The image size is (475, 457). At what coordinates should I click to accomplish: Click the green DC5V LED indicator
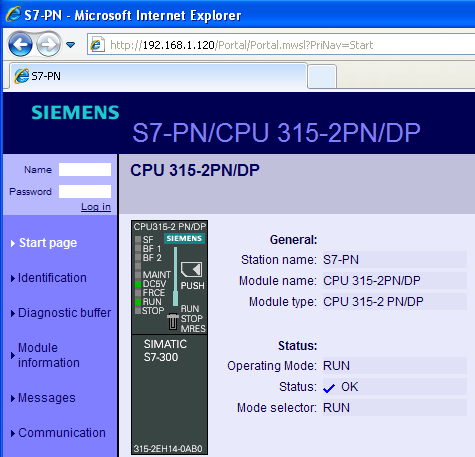coord(138,284)
